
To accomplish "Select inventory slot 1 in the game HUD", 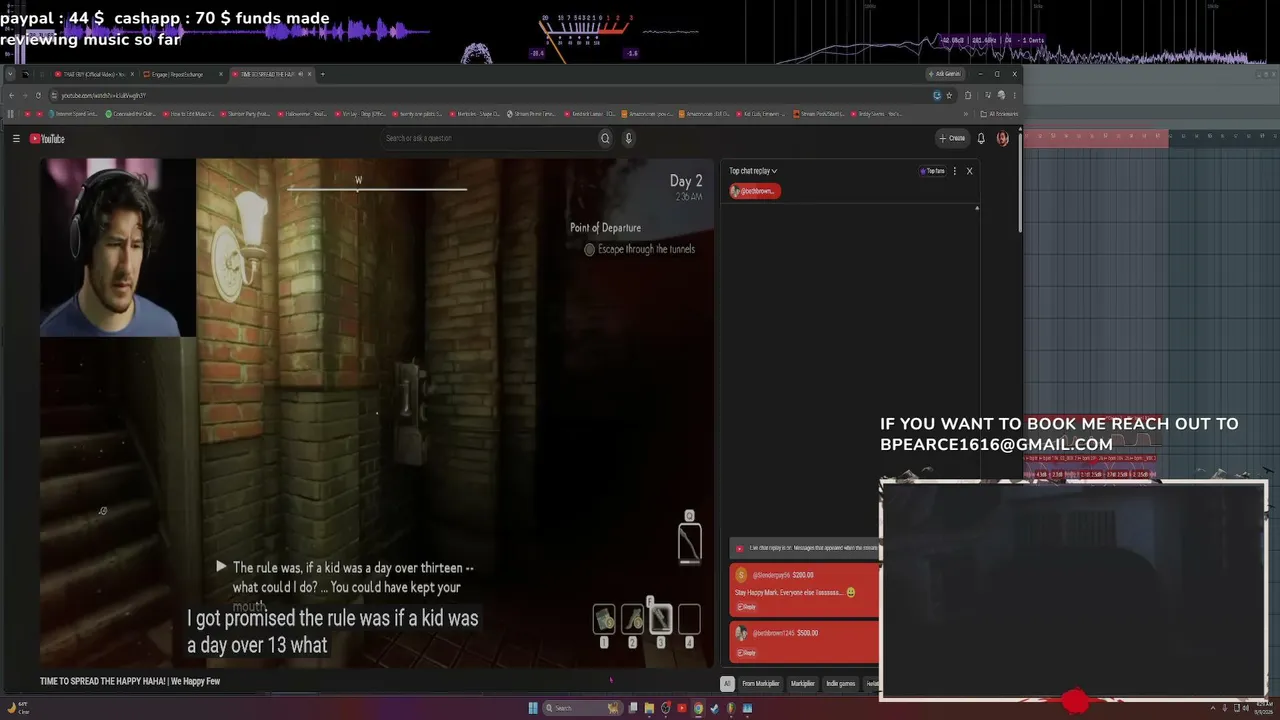I will coord(604,620).
